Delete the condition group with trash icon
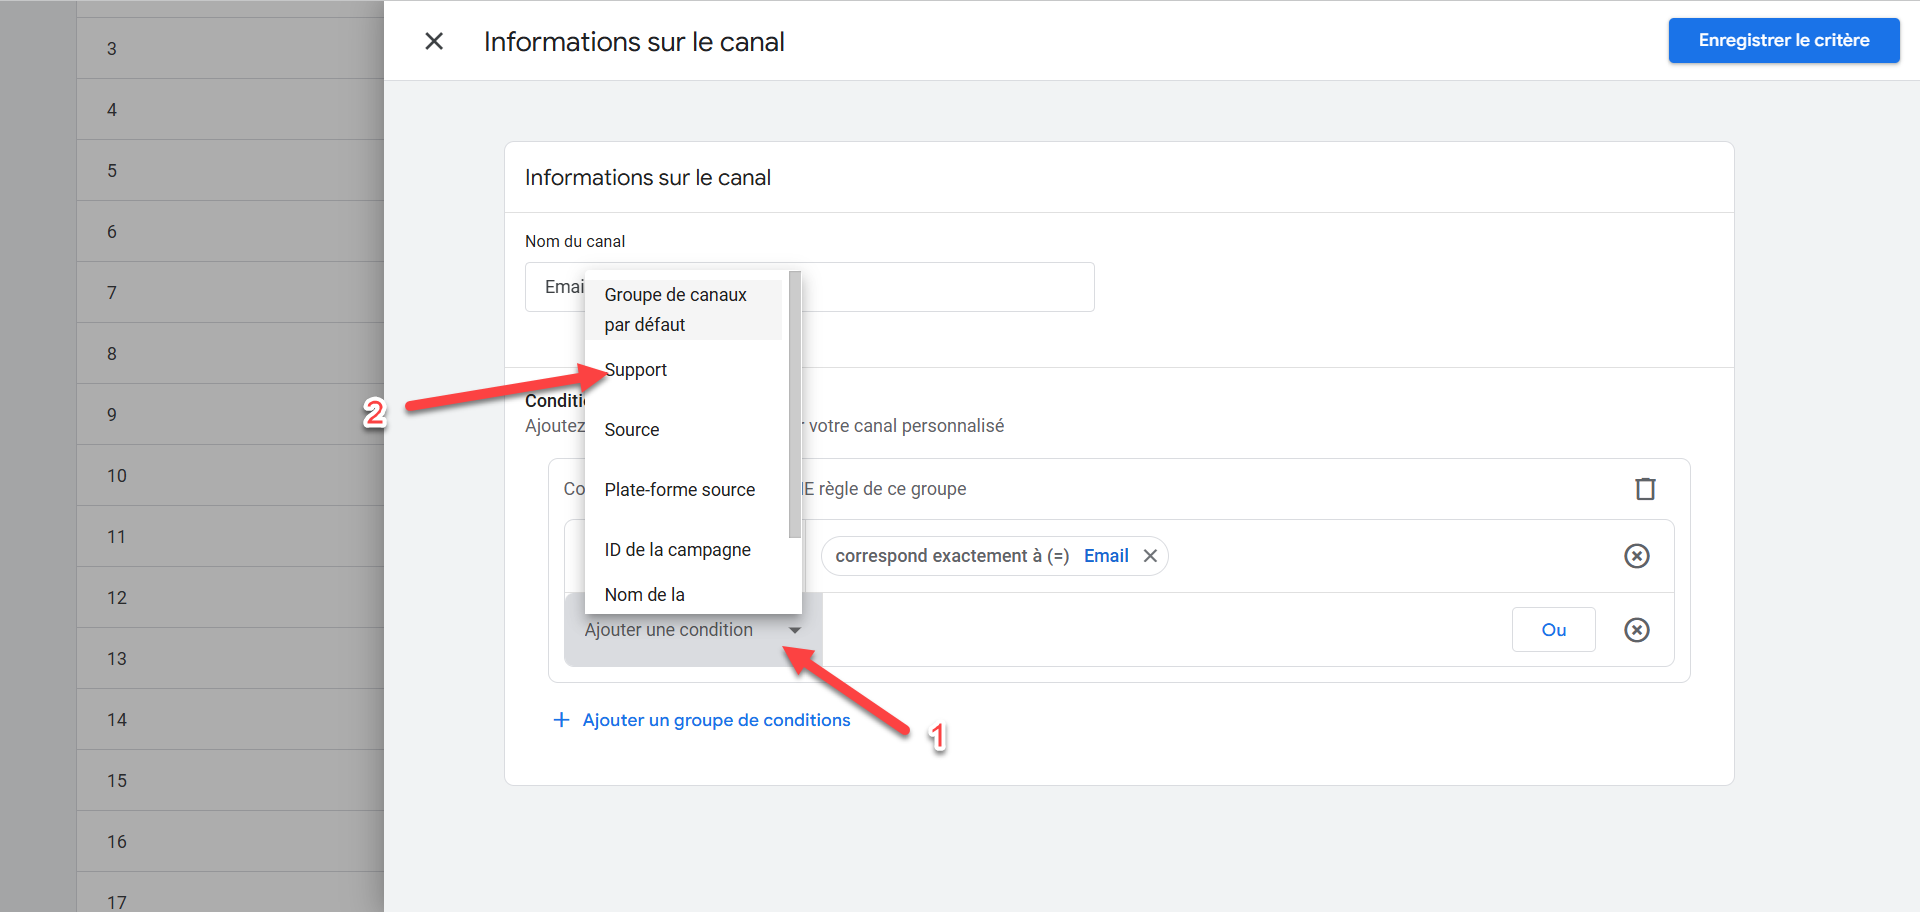1920x912 pixels. [x=1645, y=489]
